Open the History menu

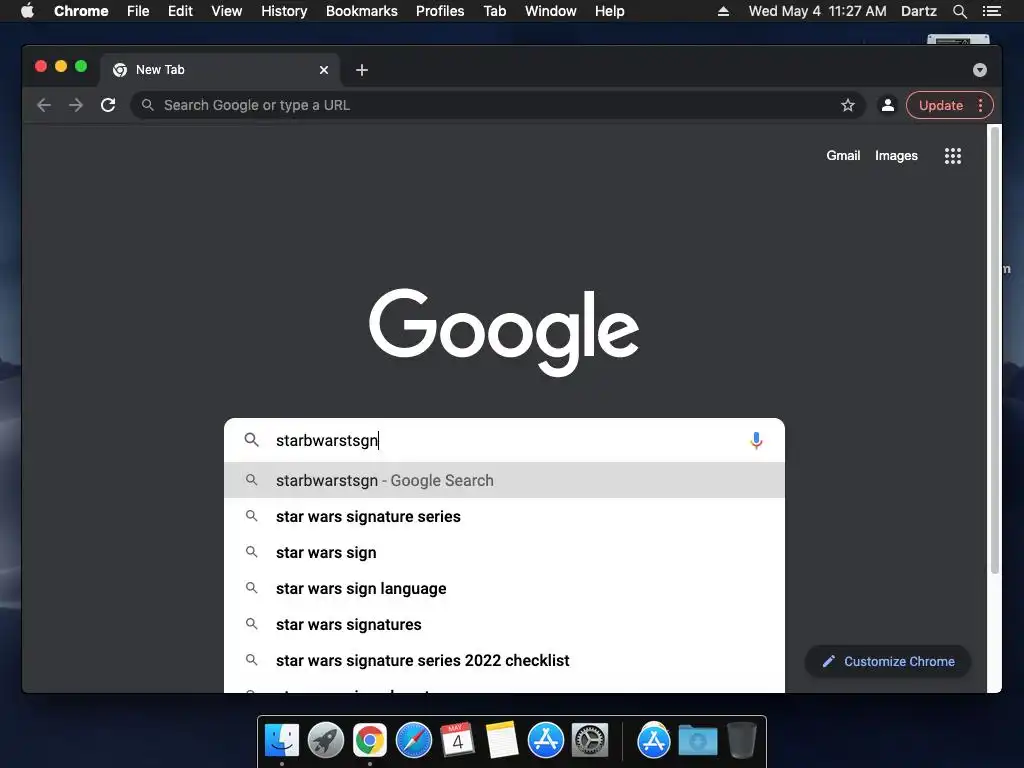click(x=284, y=11)
